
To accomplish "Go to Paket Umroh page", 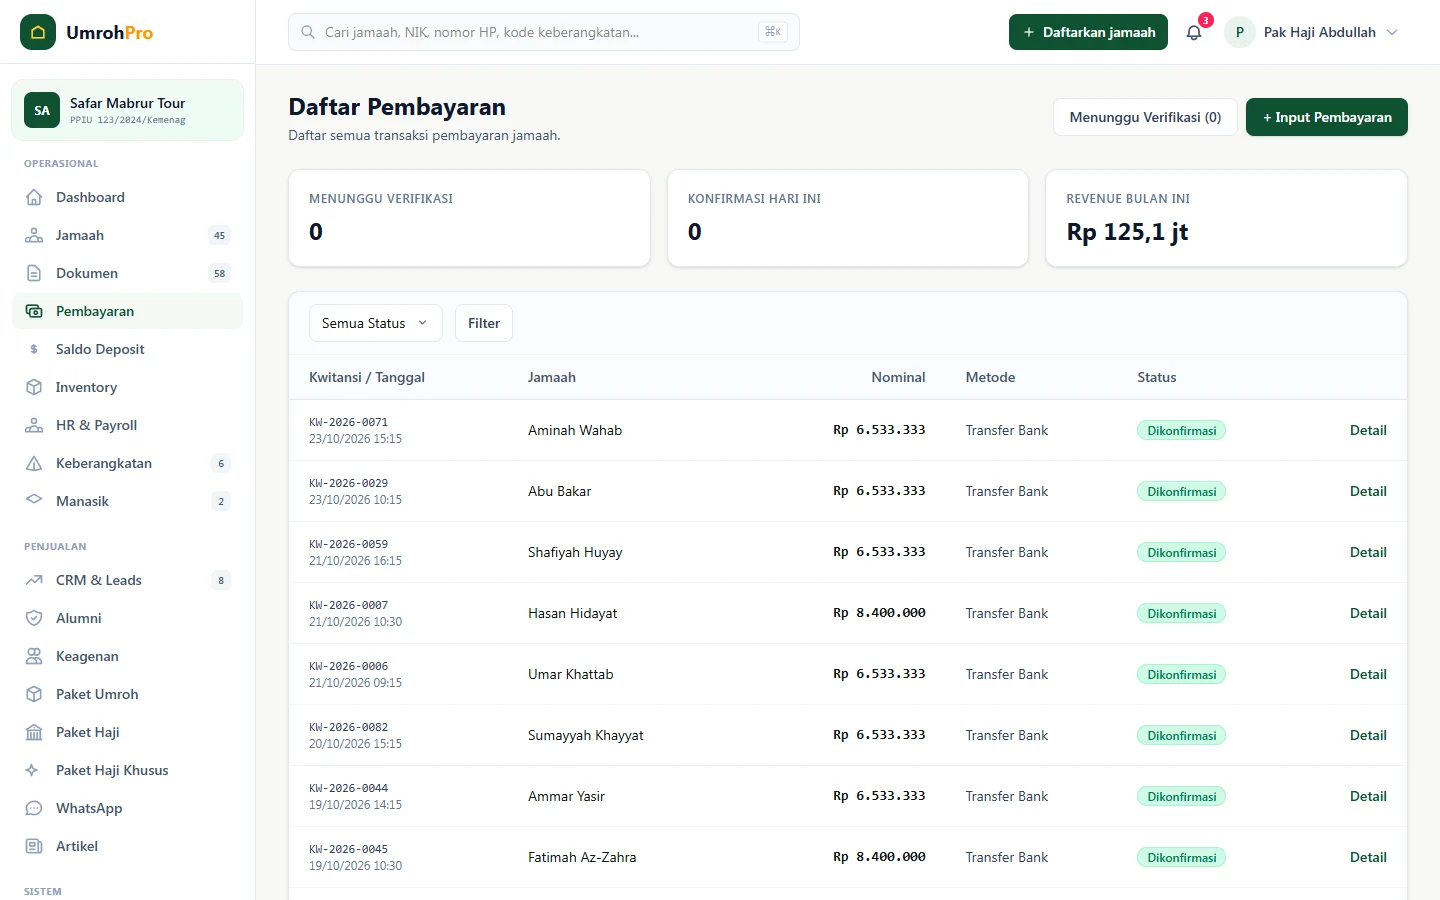I will [x=127, y=694].
